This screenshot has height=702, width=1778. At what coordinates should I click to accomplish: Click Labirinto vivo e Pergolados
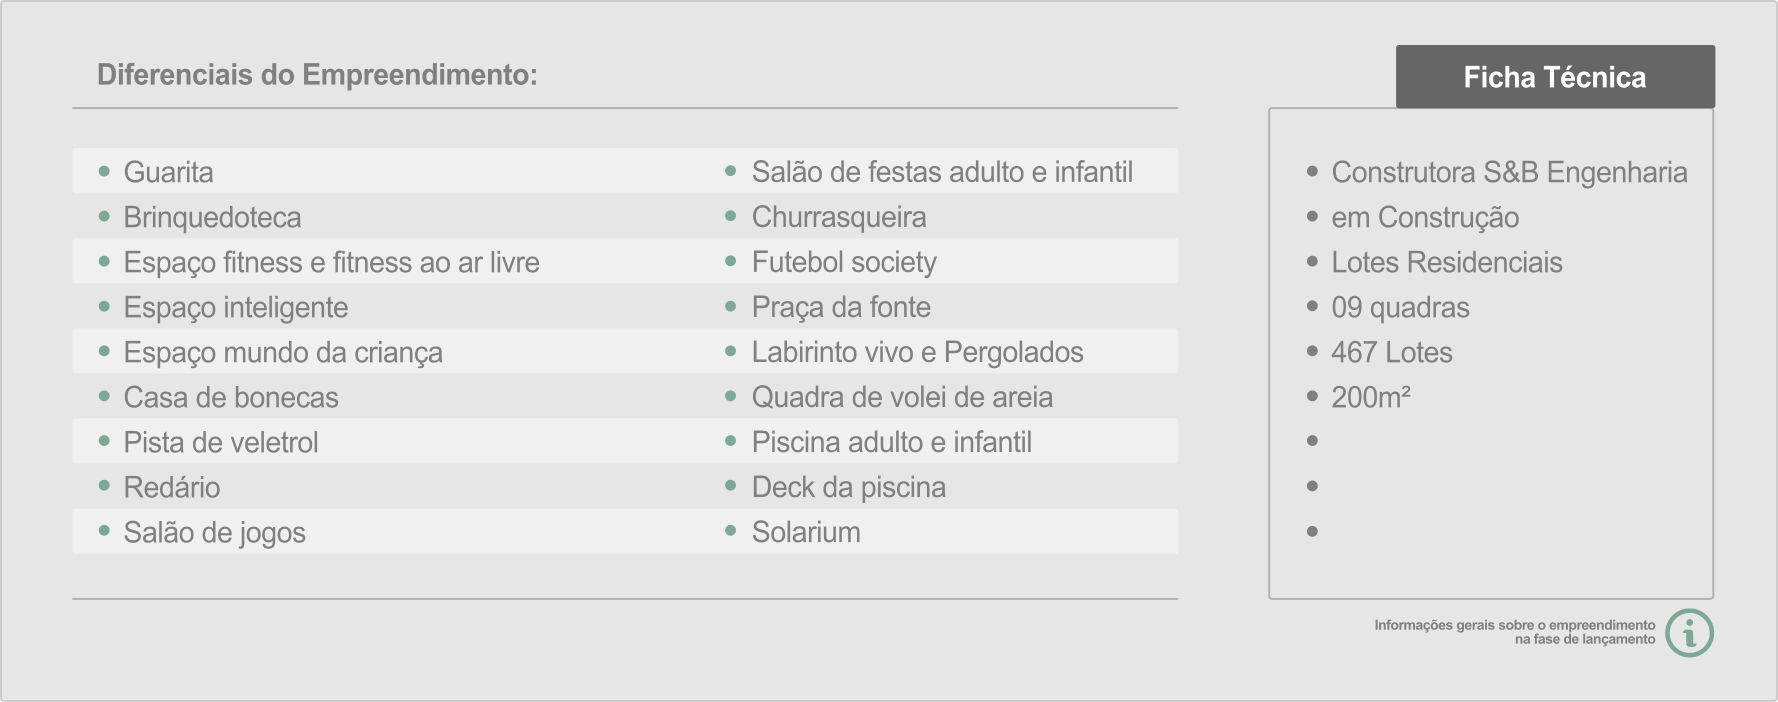917,352
